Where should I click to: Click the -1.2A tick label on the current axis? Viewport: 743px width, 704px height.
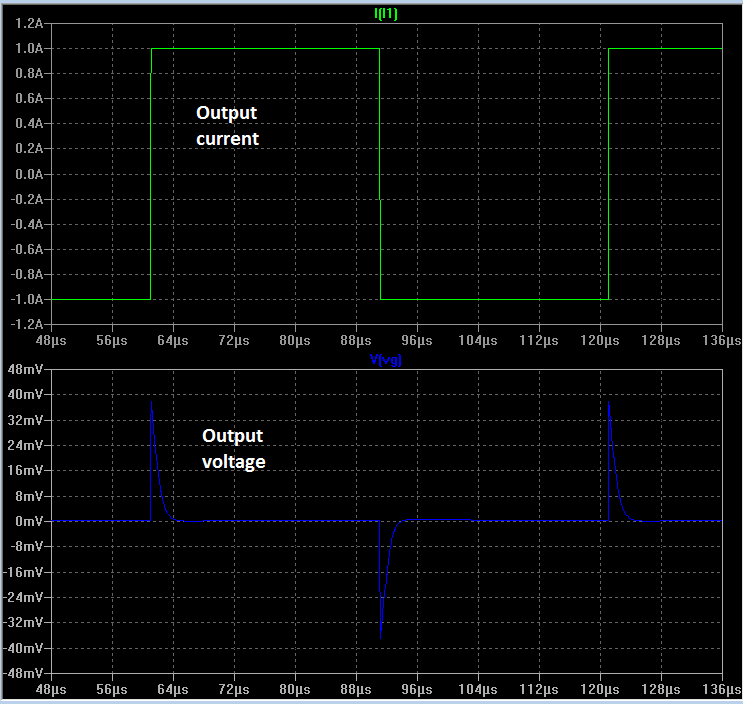[27, 325]
